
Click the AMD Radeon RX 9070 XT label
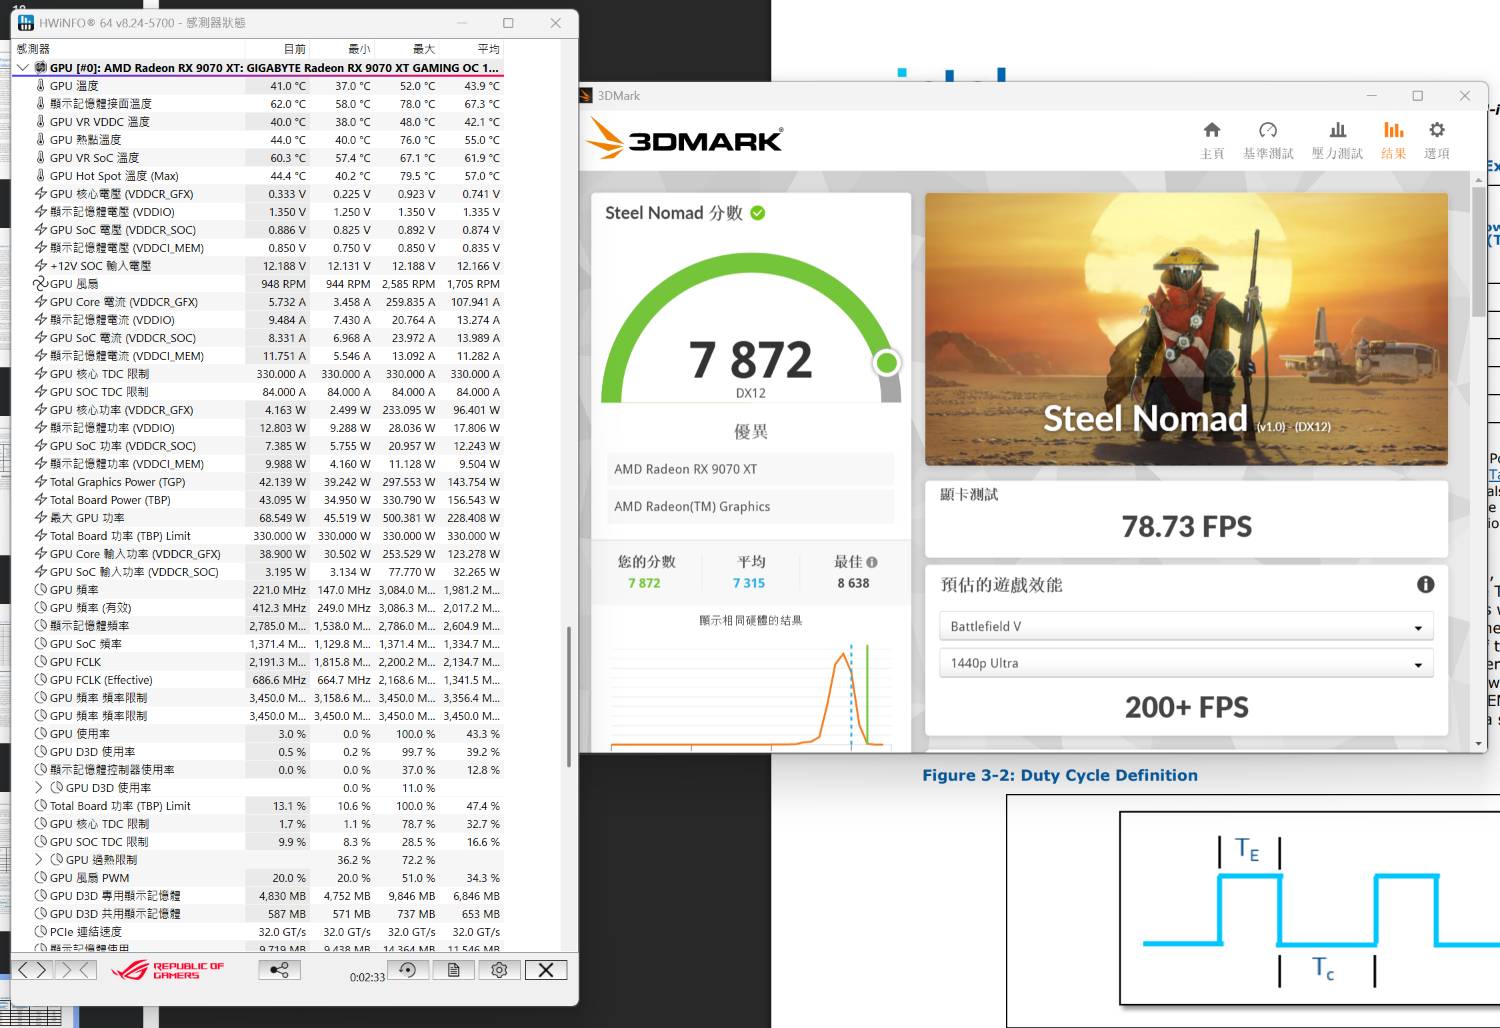[685, 469]
